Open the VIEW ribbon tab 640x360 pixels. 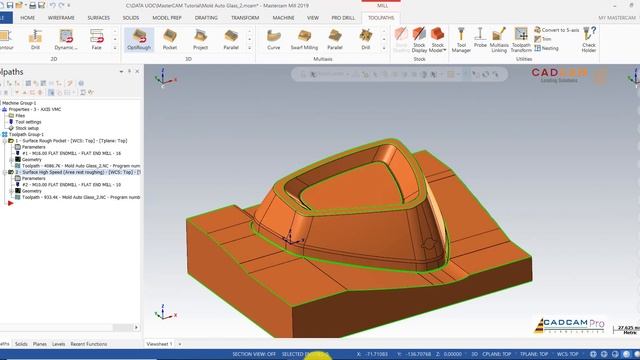(313, 18)
